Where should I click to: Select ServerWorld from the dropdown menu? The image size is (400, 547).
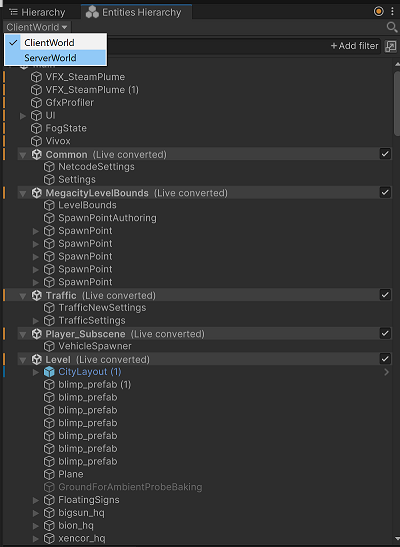(55, 58)
